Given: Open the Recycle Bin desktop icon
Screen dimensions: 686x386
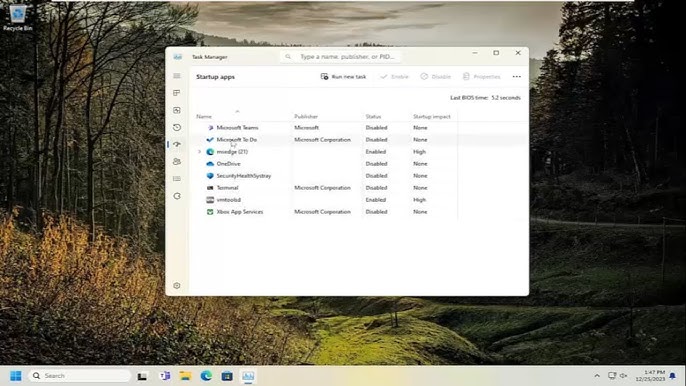Looking at the screenshot, I should point(18,18).
